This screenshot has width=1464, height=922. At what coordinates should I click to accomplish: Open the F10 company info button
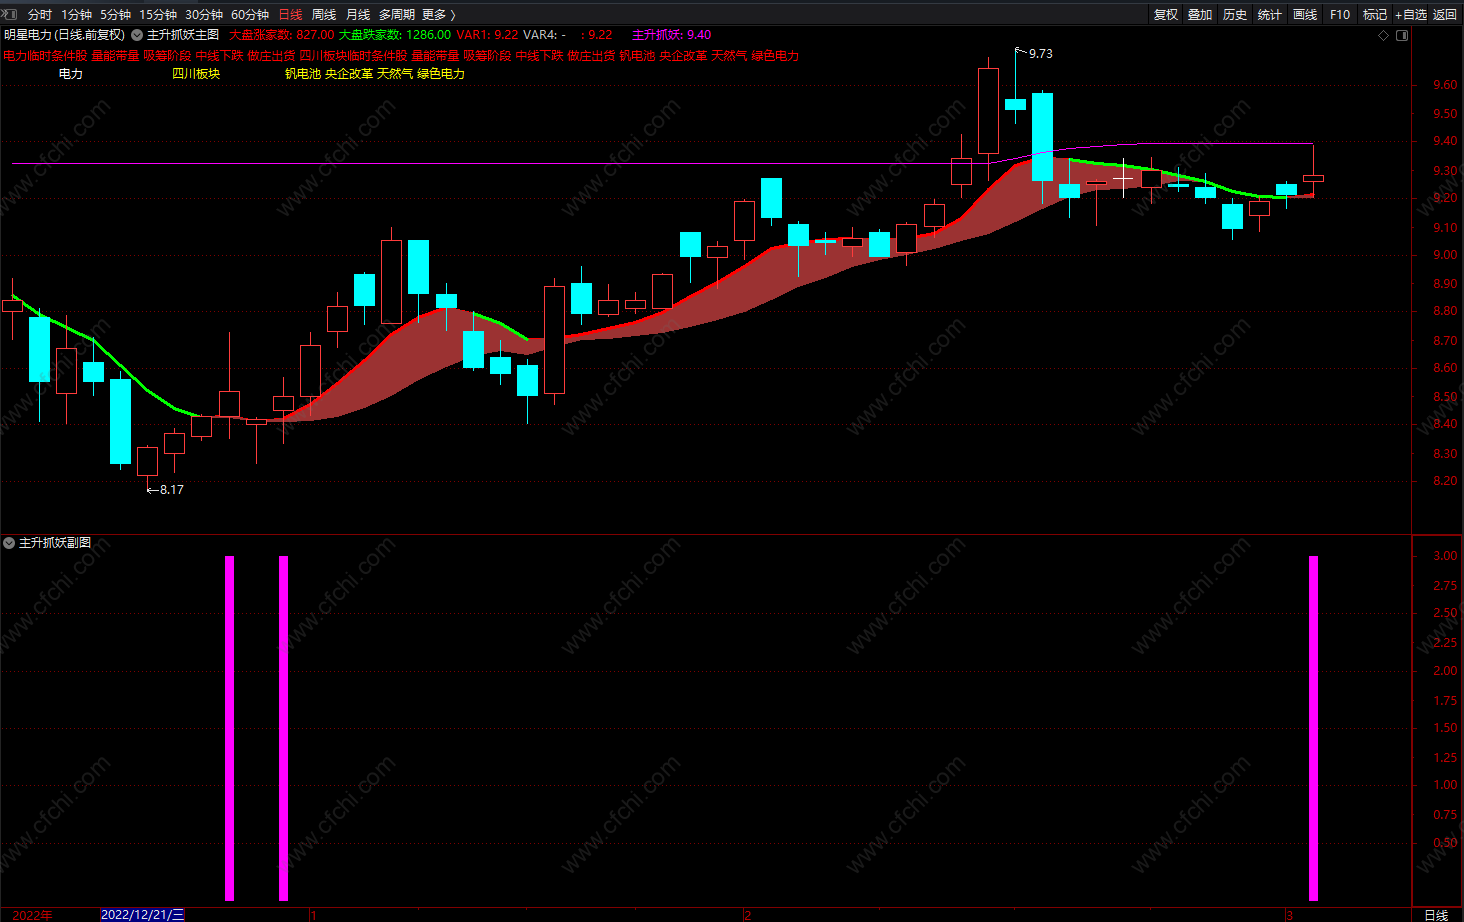point(1340,15)
